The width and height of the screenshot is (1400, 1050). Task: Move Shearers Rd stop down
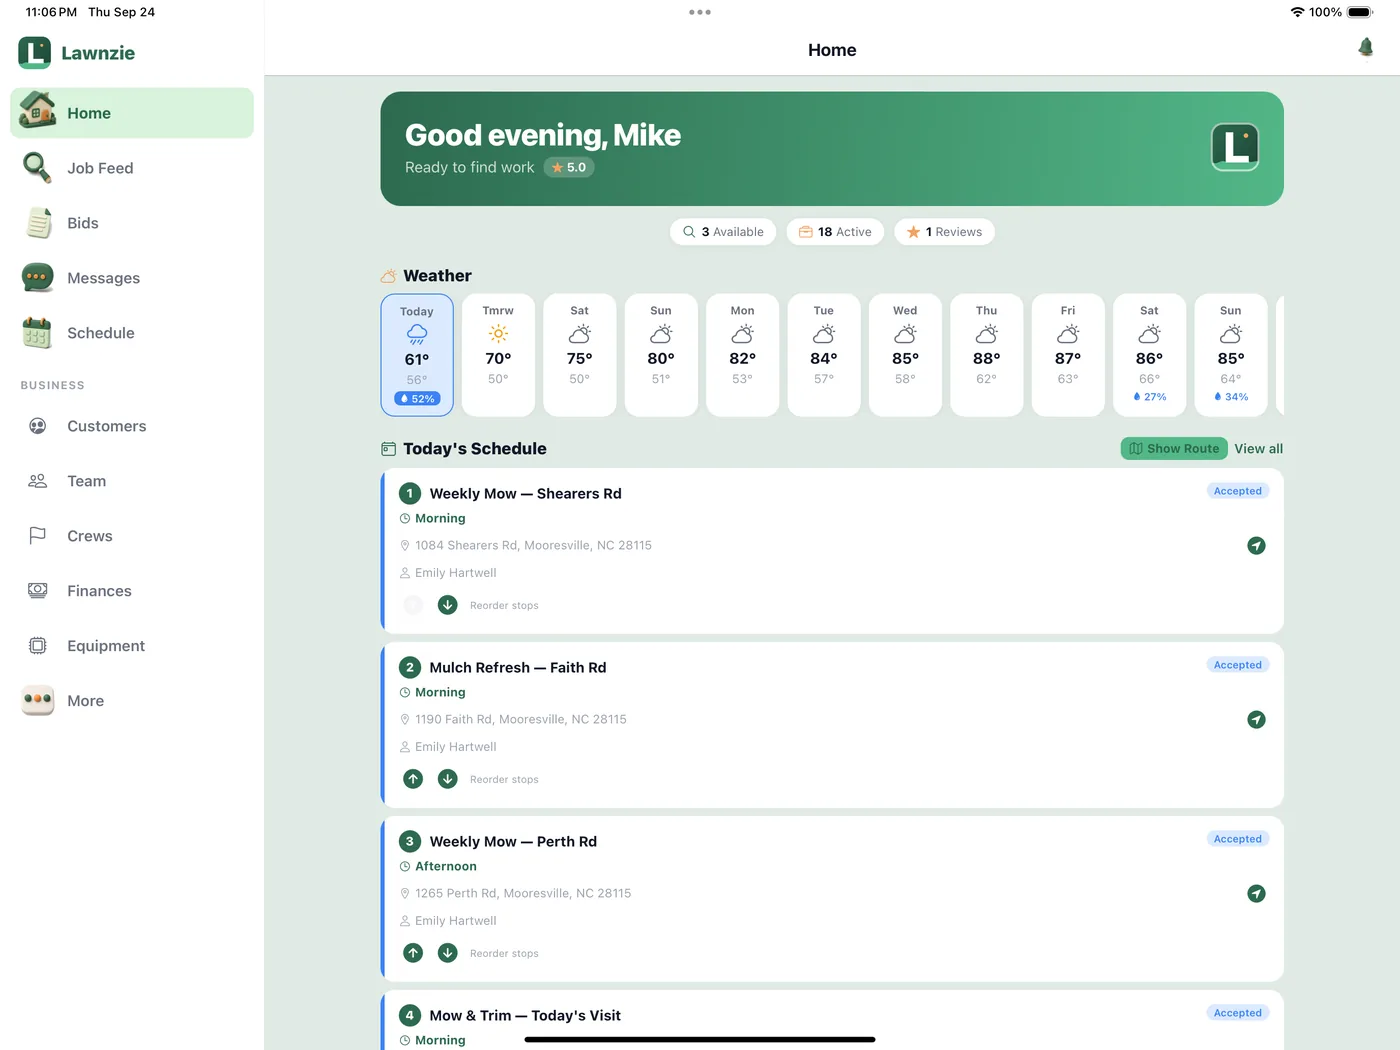point(448,605)
